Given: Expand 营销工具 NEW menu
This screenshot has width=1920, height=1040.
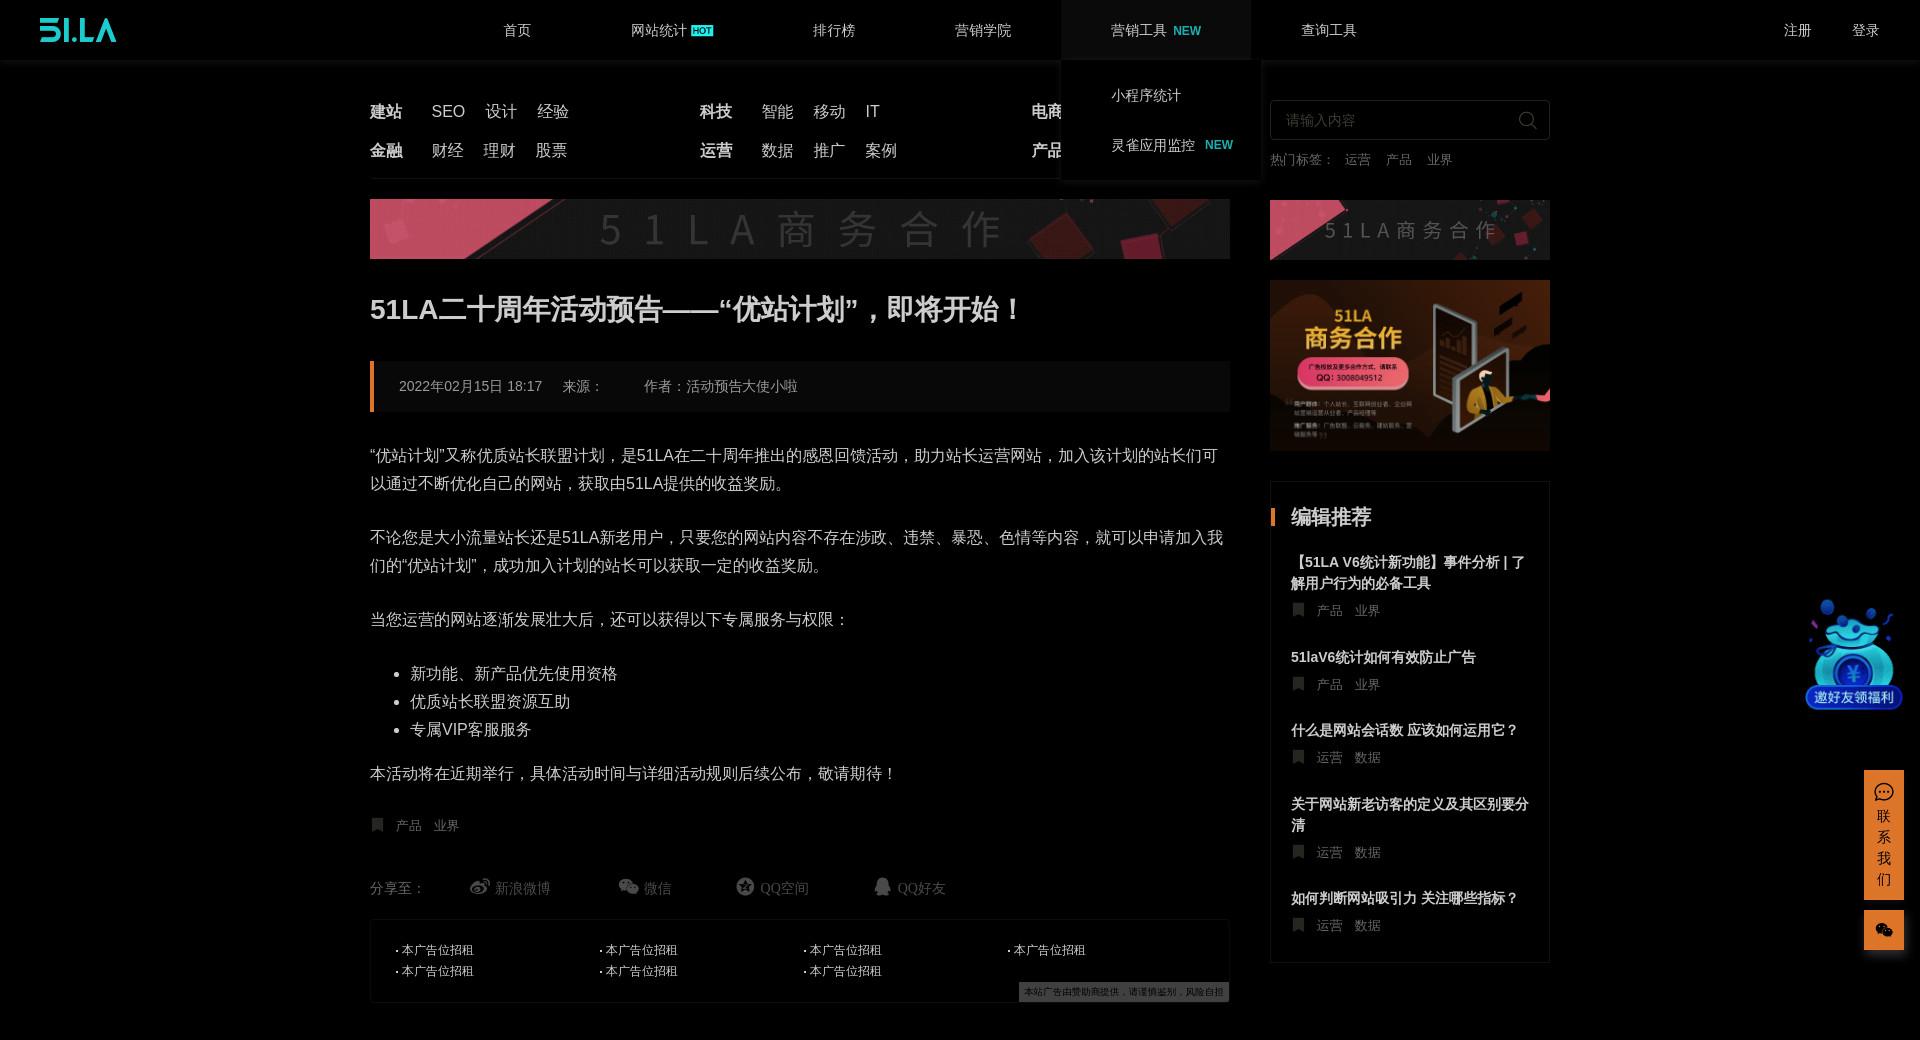Looking at the screenshot, I should click(1156, 30).
